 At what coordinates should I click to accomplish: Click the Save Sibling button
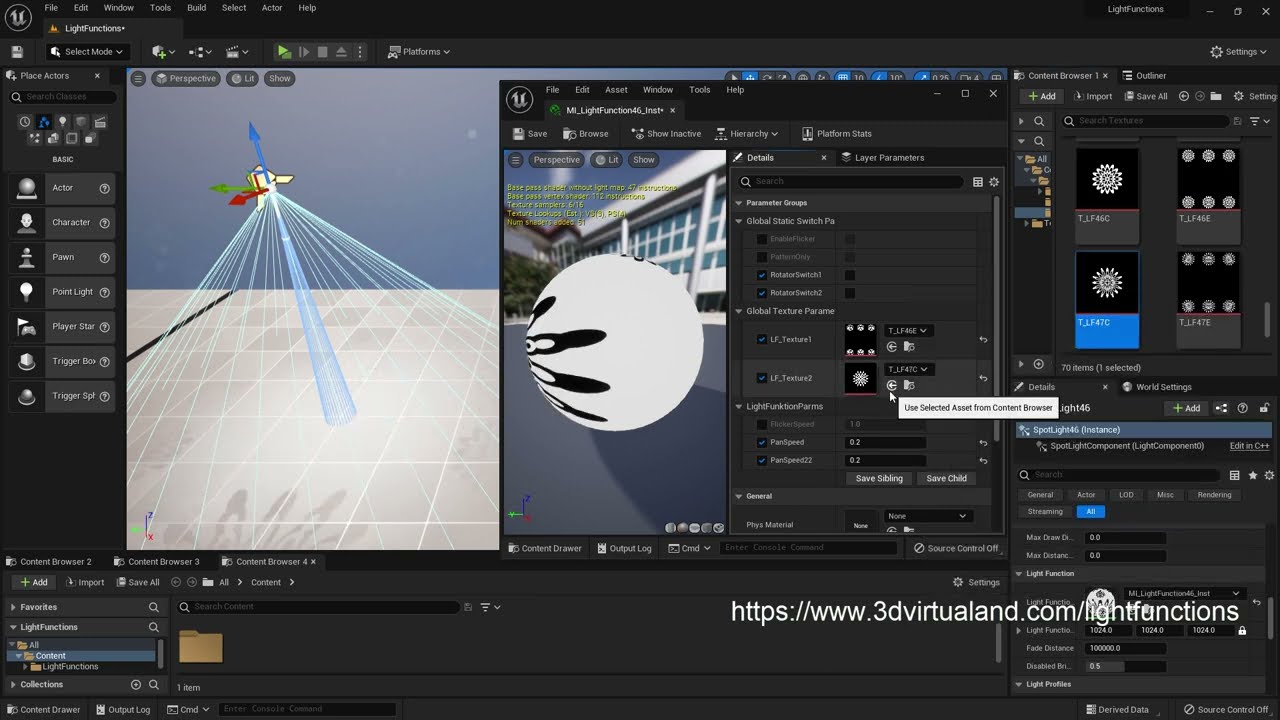point(879,478)
